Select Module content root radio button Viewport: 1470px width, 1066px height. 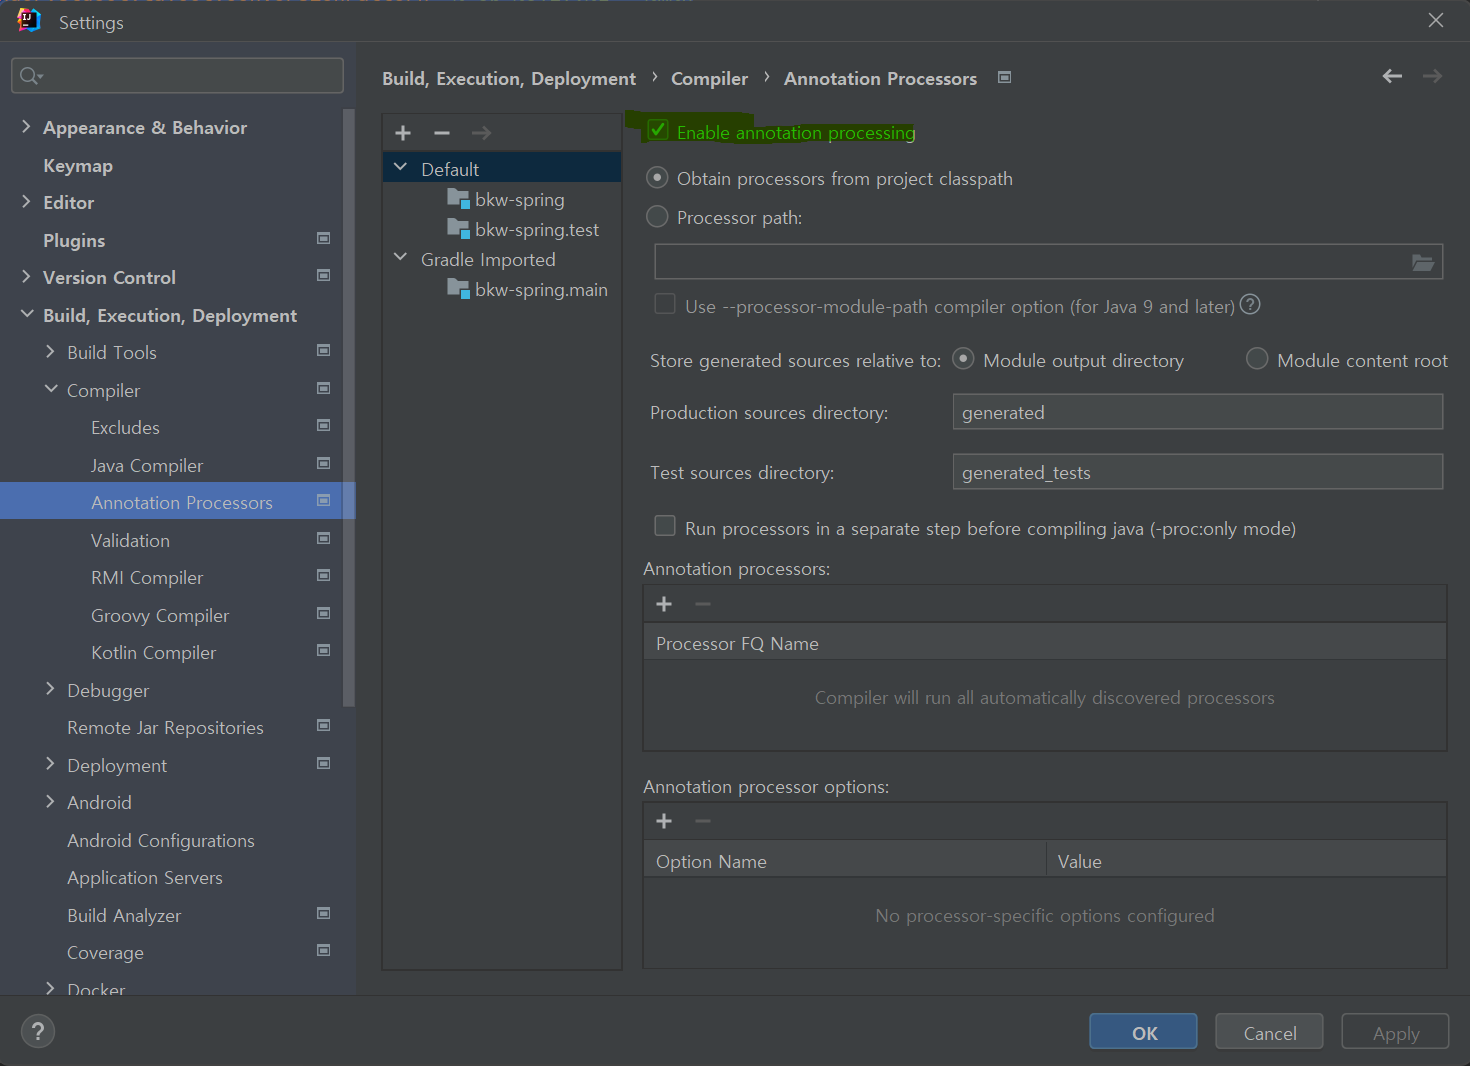pyautogui.click(x=1257, y=359)
